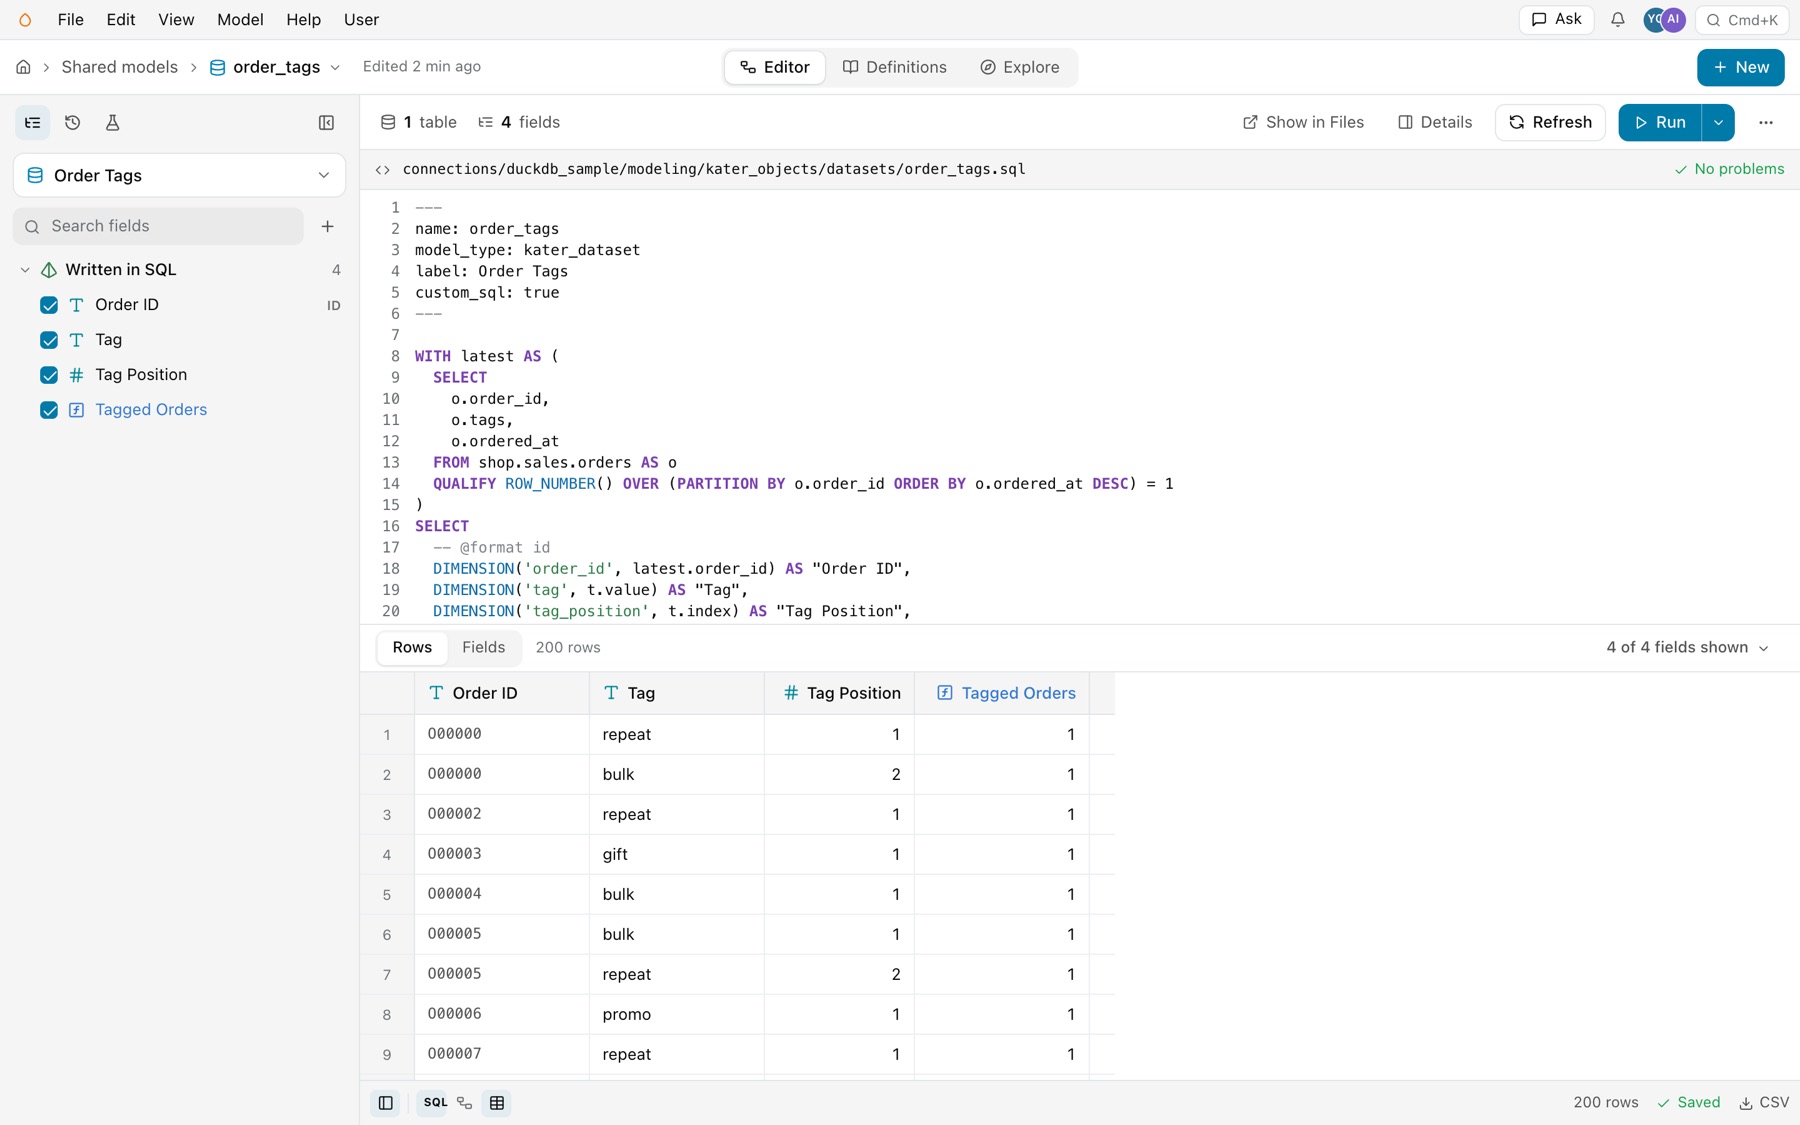Go to Shared models breadcrumb
The image size is (1800, 1125).
(x=120, y=68)
